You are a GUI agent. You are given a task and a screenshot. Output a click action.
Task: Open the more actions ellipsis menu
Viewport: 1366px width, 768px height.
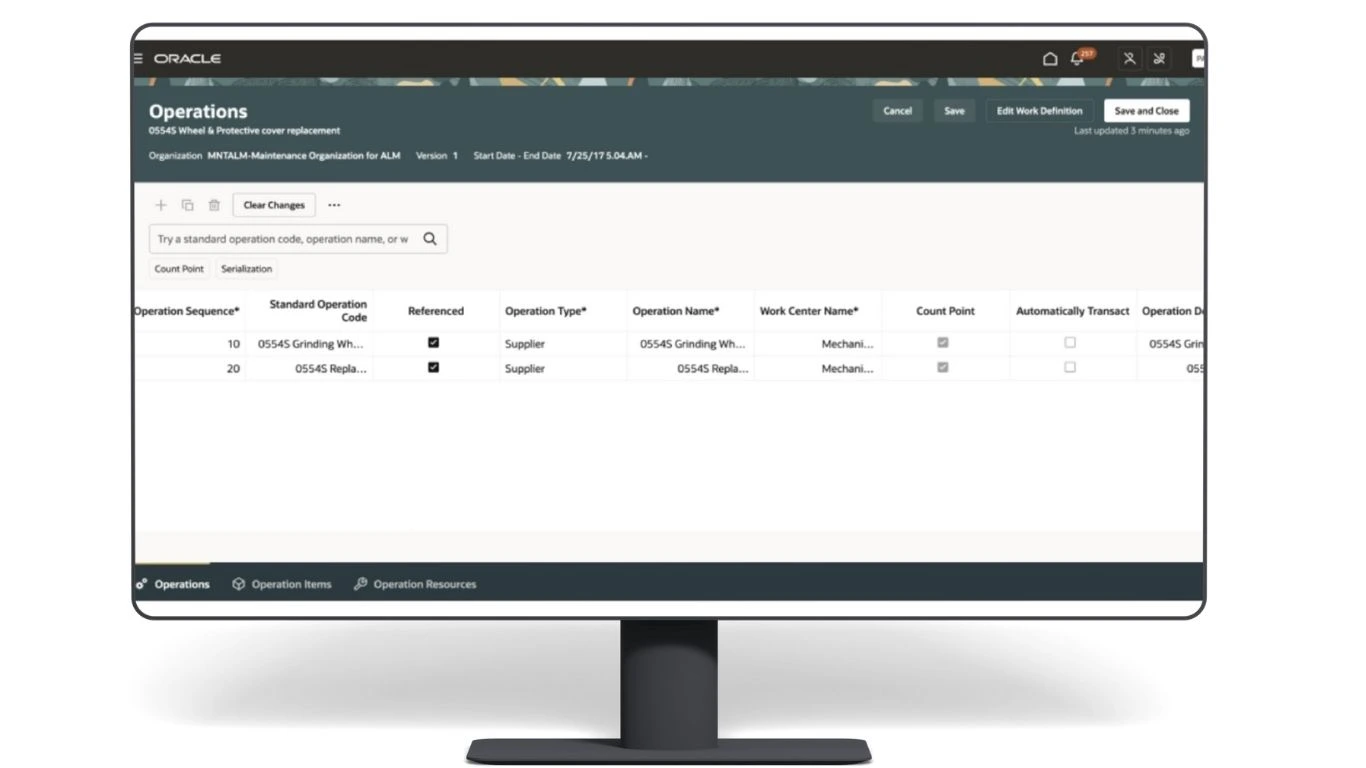pos(334,205)
